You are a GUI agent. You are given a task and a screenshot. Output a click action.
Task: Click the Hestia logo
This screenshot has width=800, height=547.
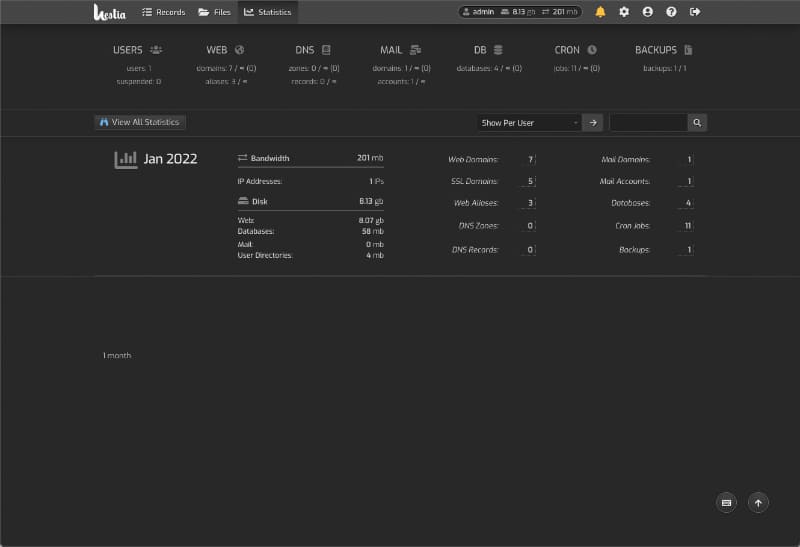109,12
